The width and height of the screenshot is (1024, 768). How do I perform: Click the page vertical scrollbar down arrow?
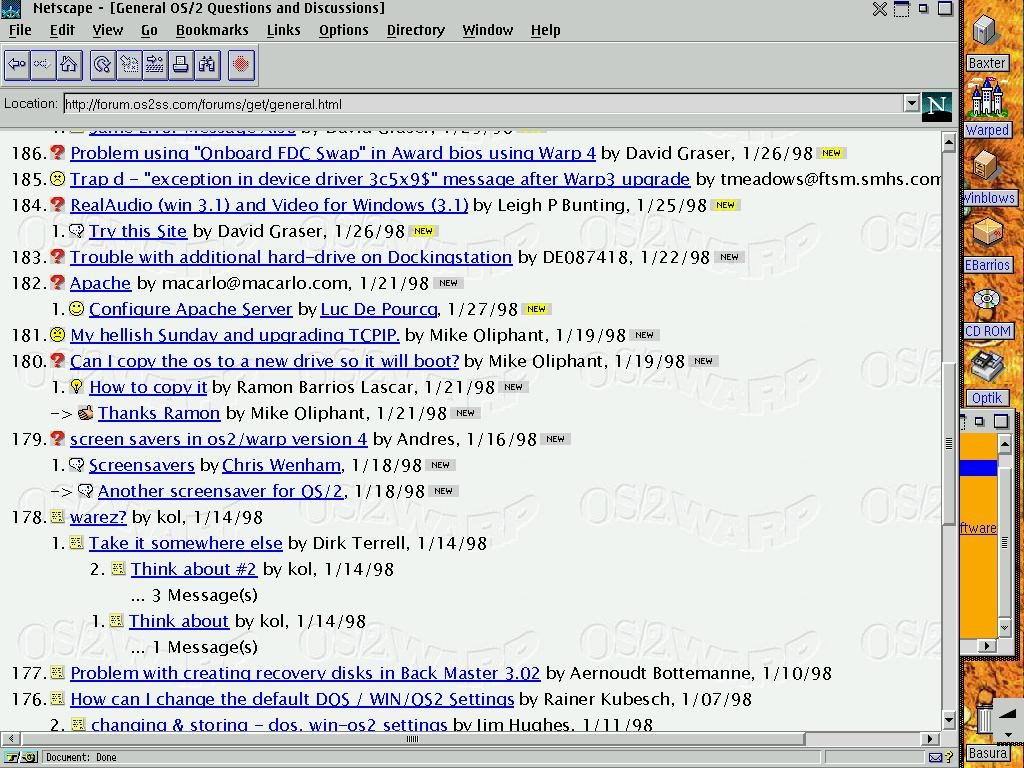[x=950, y=720]
